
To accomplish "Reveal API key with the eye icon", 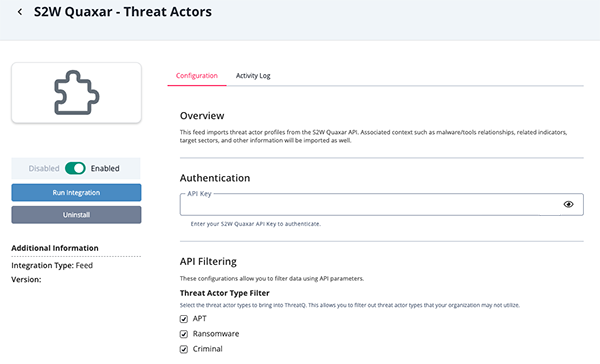I will pos(568,204).
